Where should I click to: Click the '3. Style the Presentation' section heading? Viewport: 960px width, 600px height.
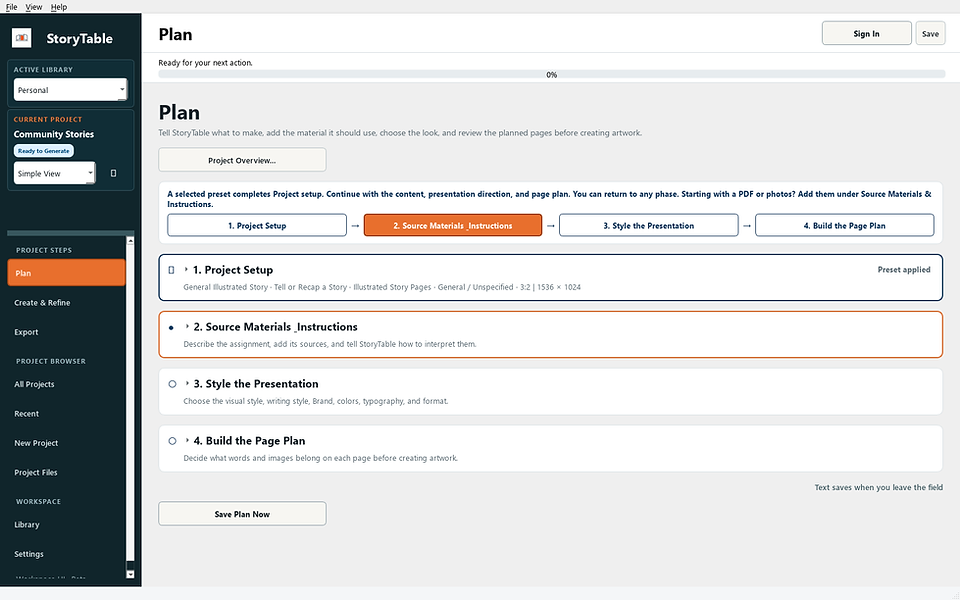pos(256,384)
